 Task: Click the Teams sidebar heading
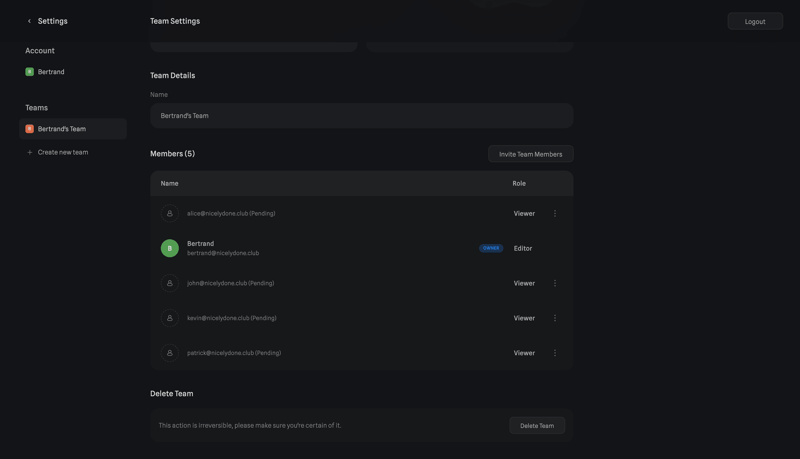coord(37,108)
